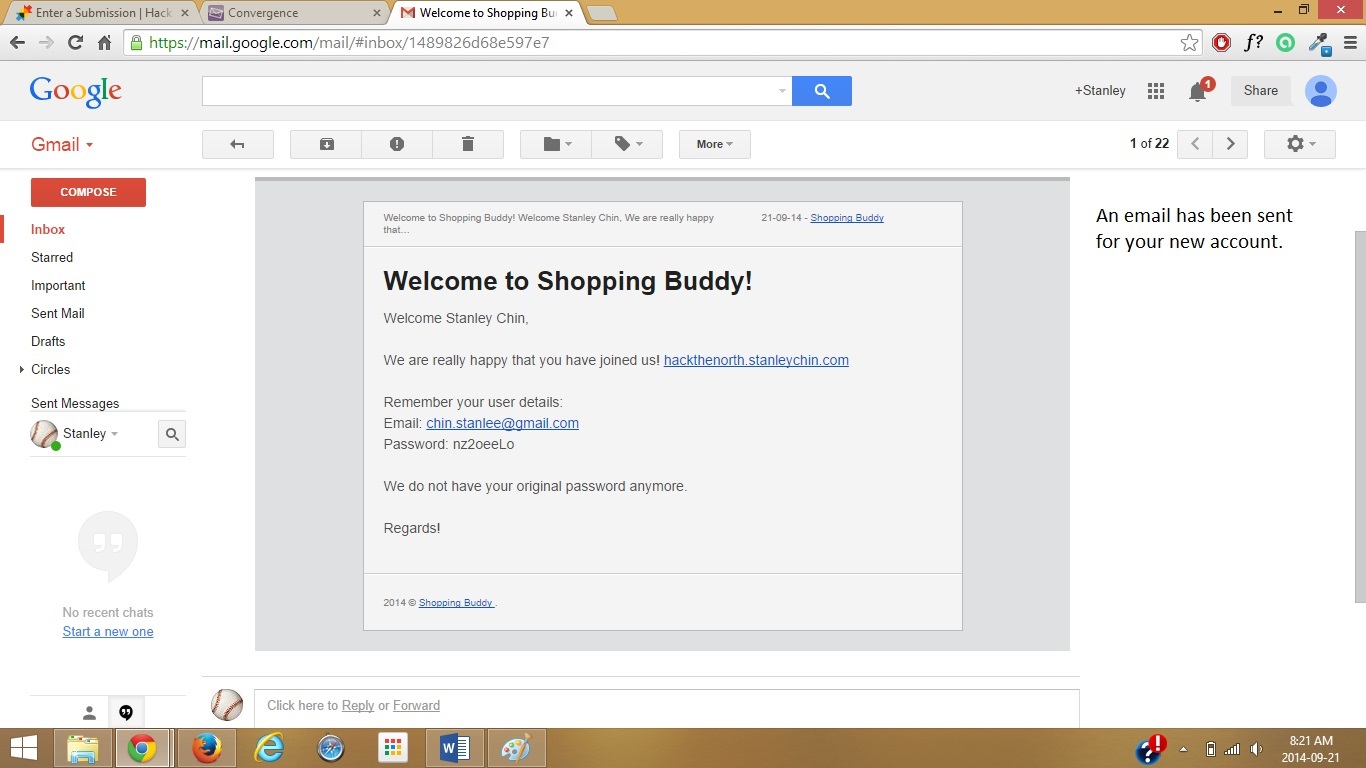The image size is (1366, 768).
Task: Click volume speaker tray icon
Action: point(1256,749)
